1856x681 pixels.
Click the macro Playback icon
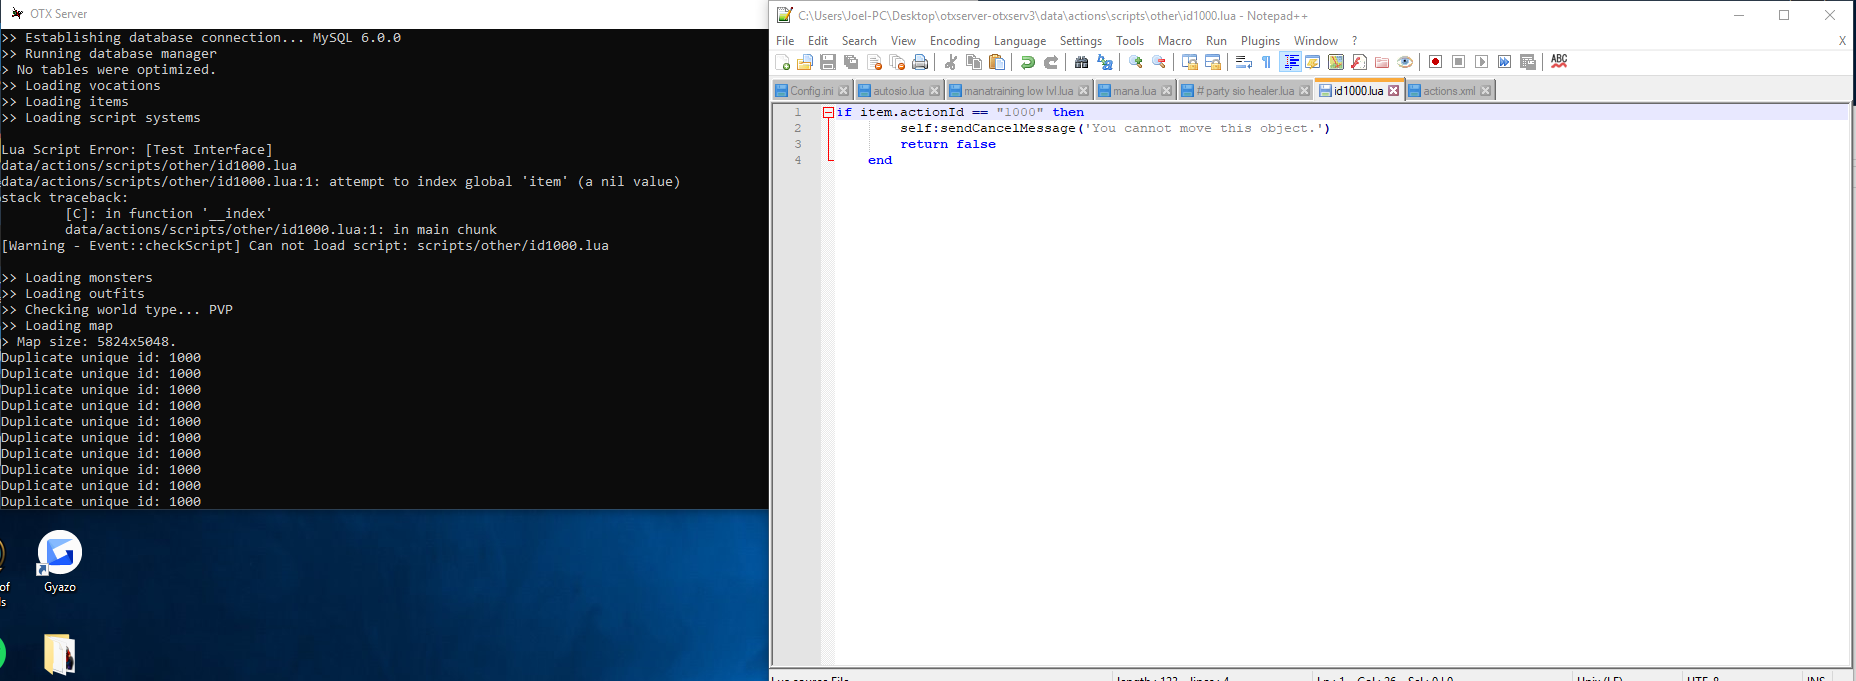pos(1482,62)
